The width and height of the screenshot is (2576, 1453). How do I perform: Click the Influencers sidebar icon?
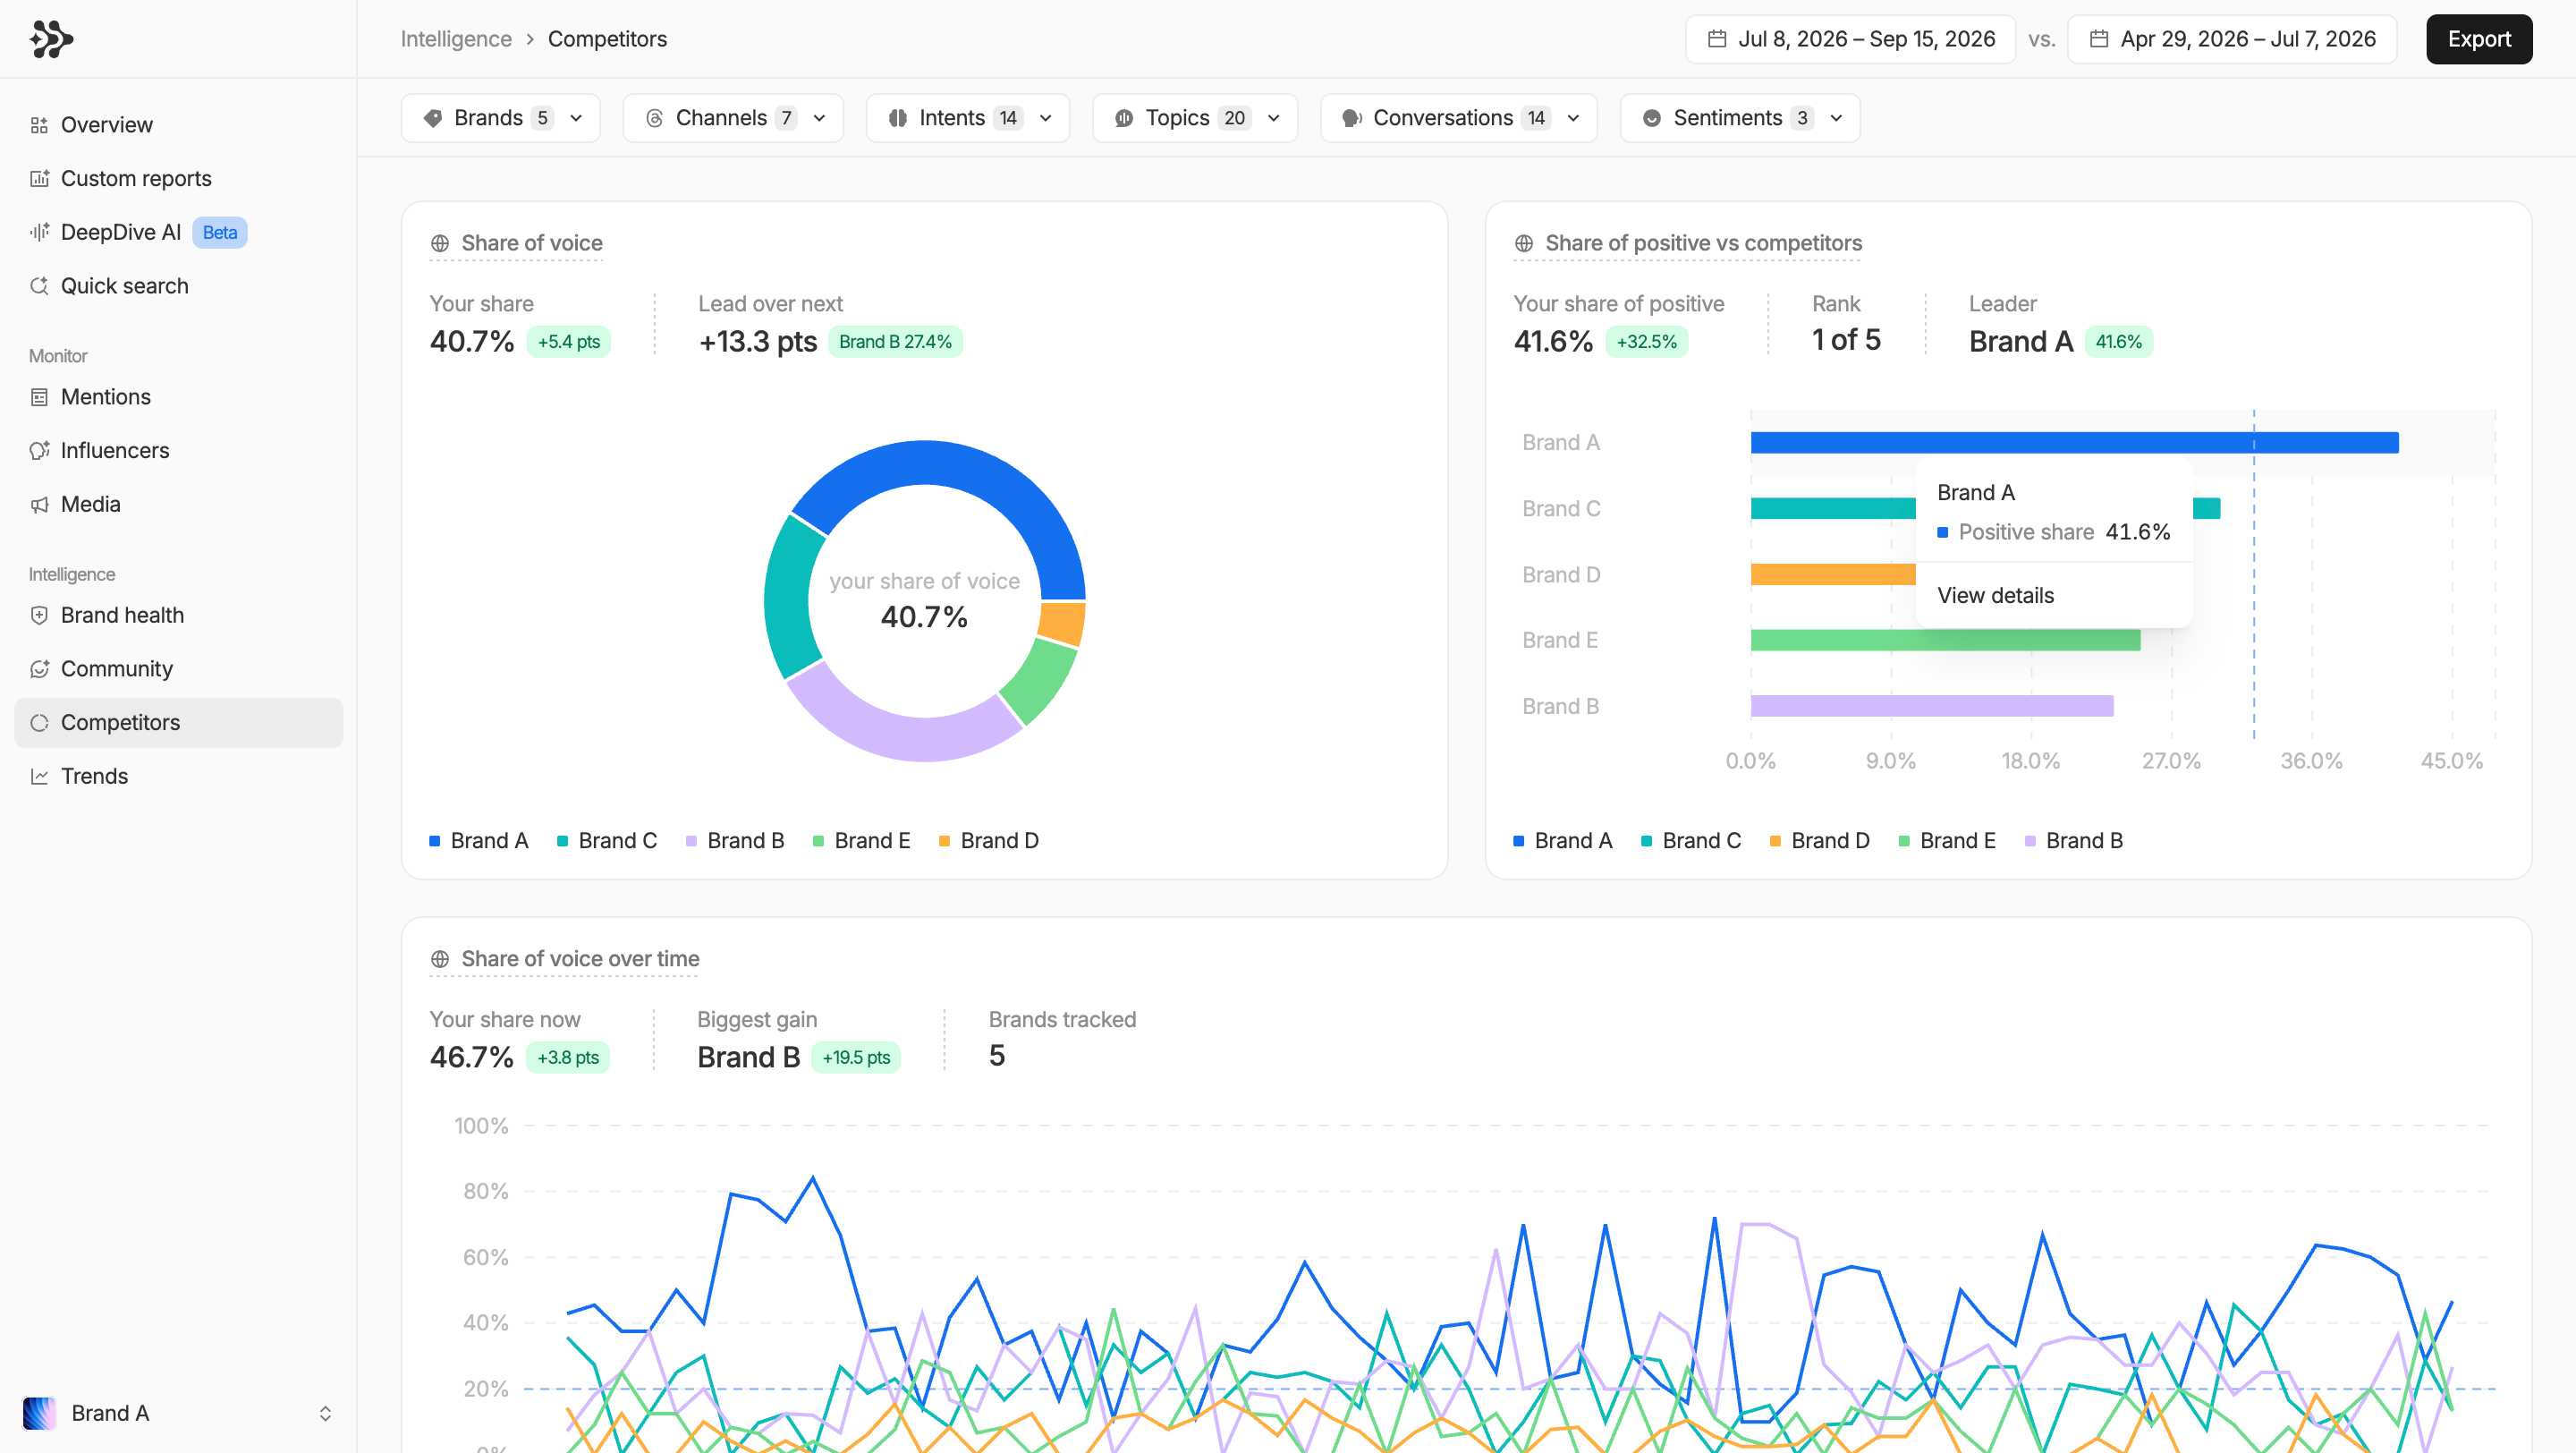[x=39, y=451]
